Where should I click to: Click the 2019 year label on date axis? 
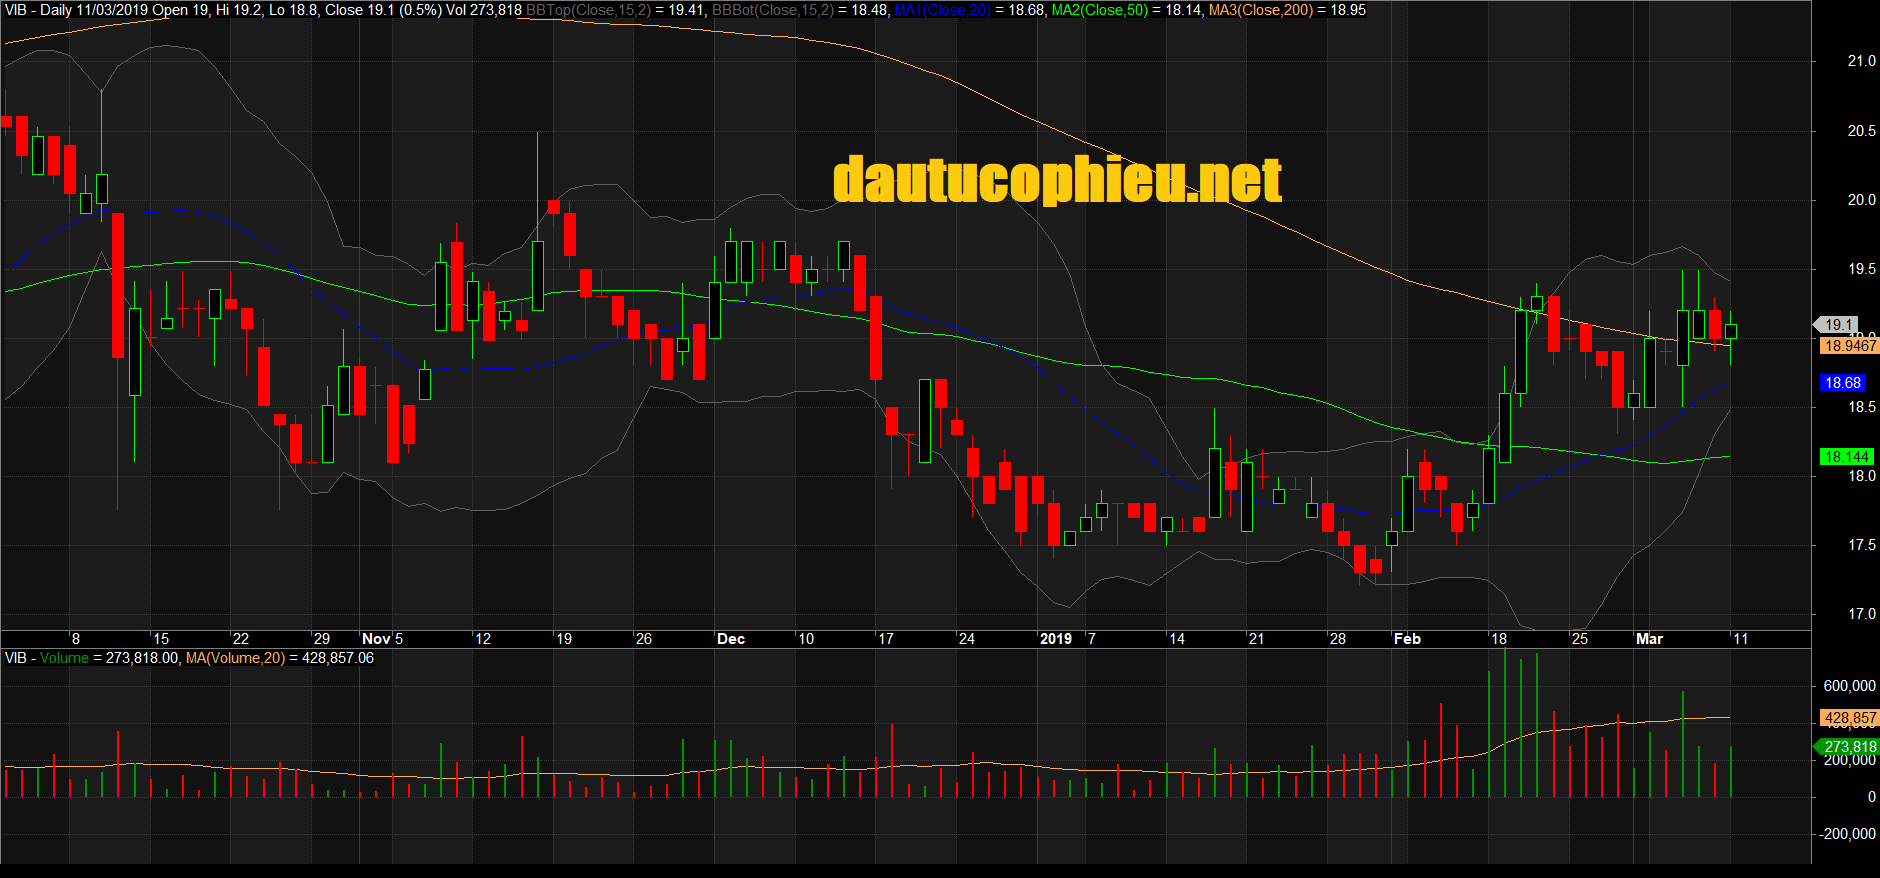[1056, 639]
